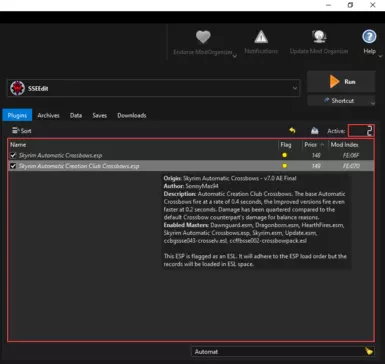385x364 pixels.
Task: Sort by the Flag column header
Action: [286, 145]
